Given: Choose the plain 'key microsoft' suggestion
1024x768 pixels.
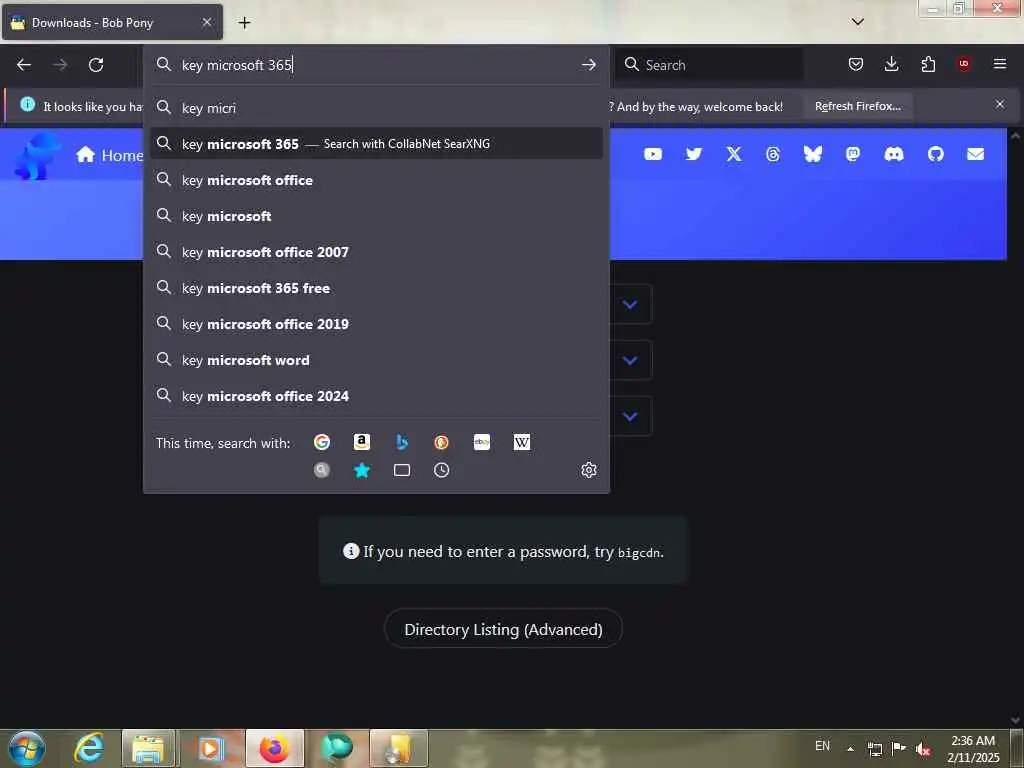Looking at the screenshot, I should click(x=376, y=216).
